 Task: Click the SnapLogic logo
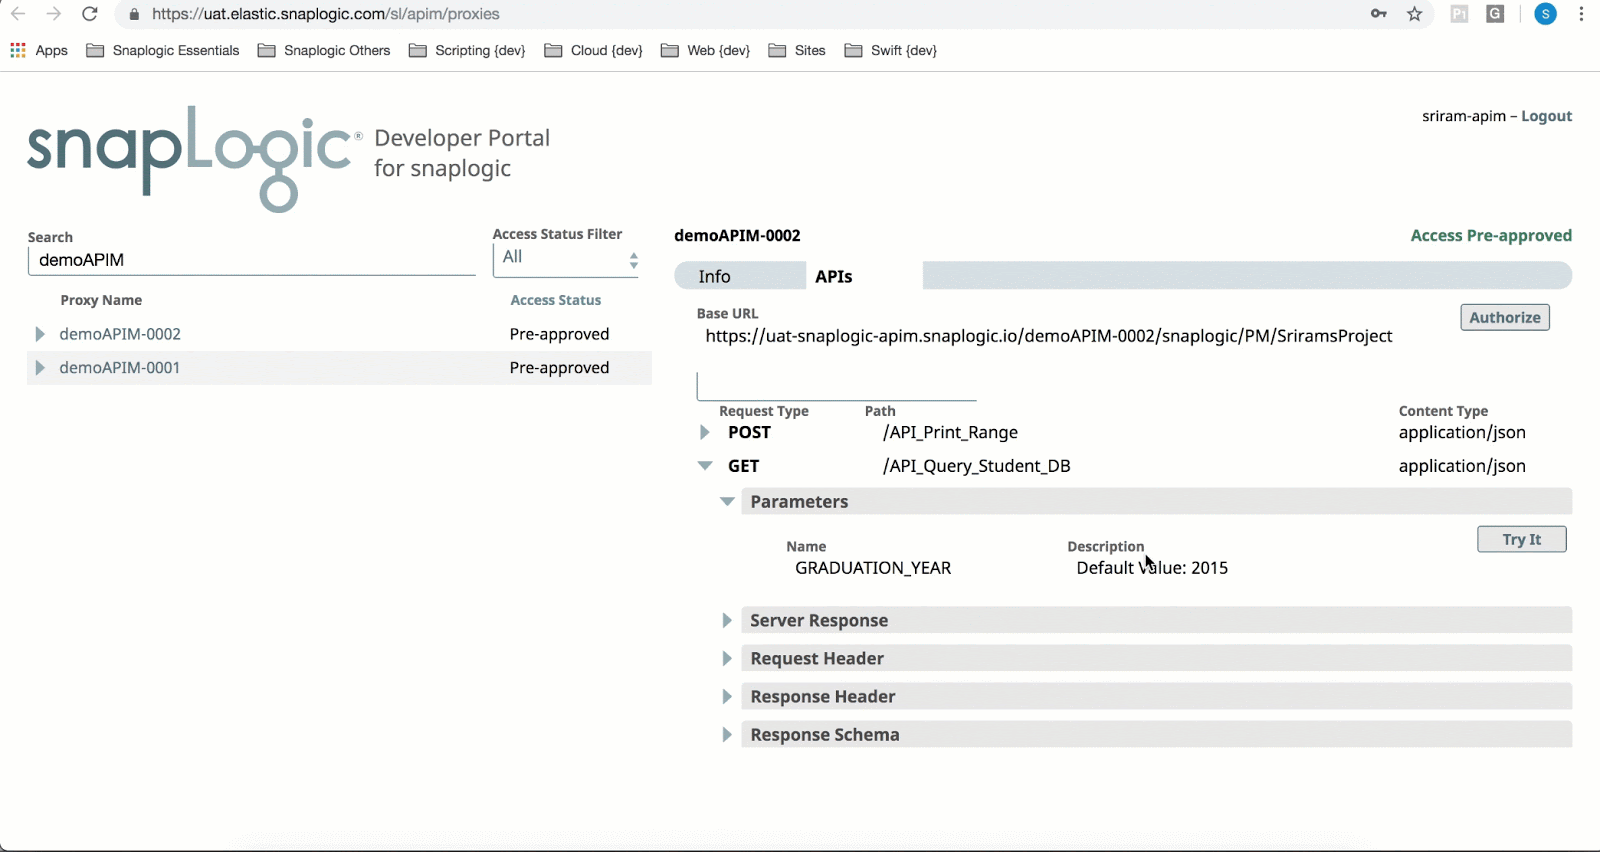point(194,158)
